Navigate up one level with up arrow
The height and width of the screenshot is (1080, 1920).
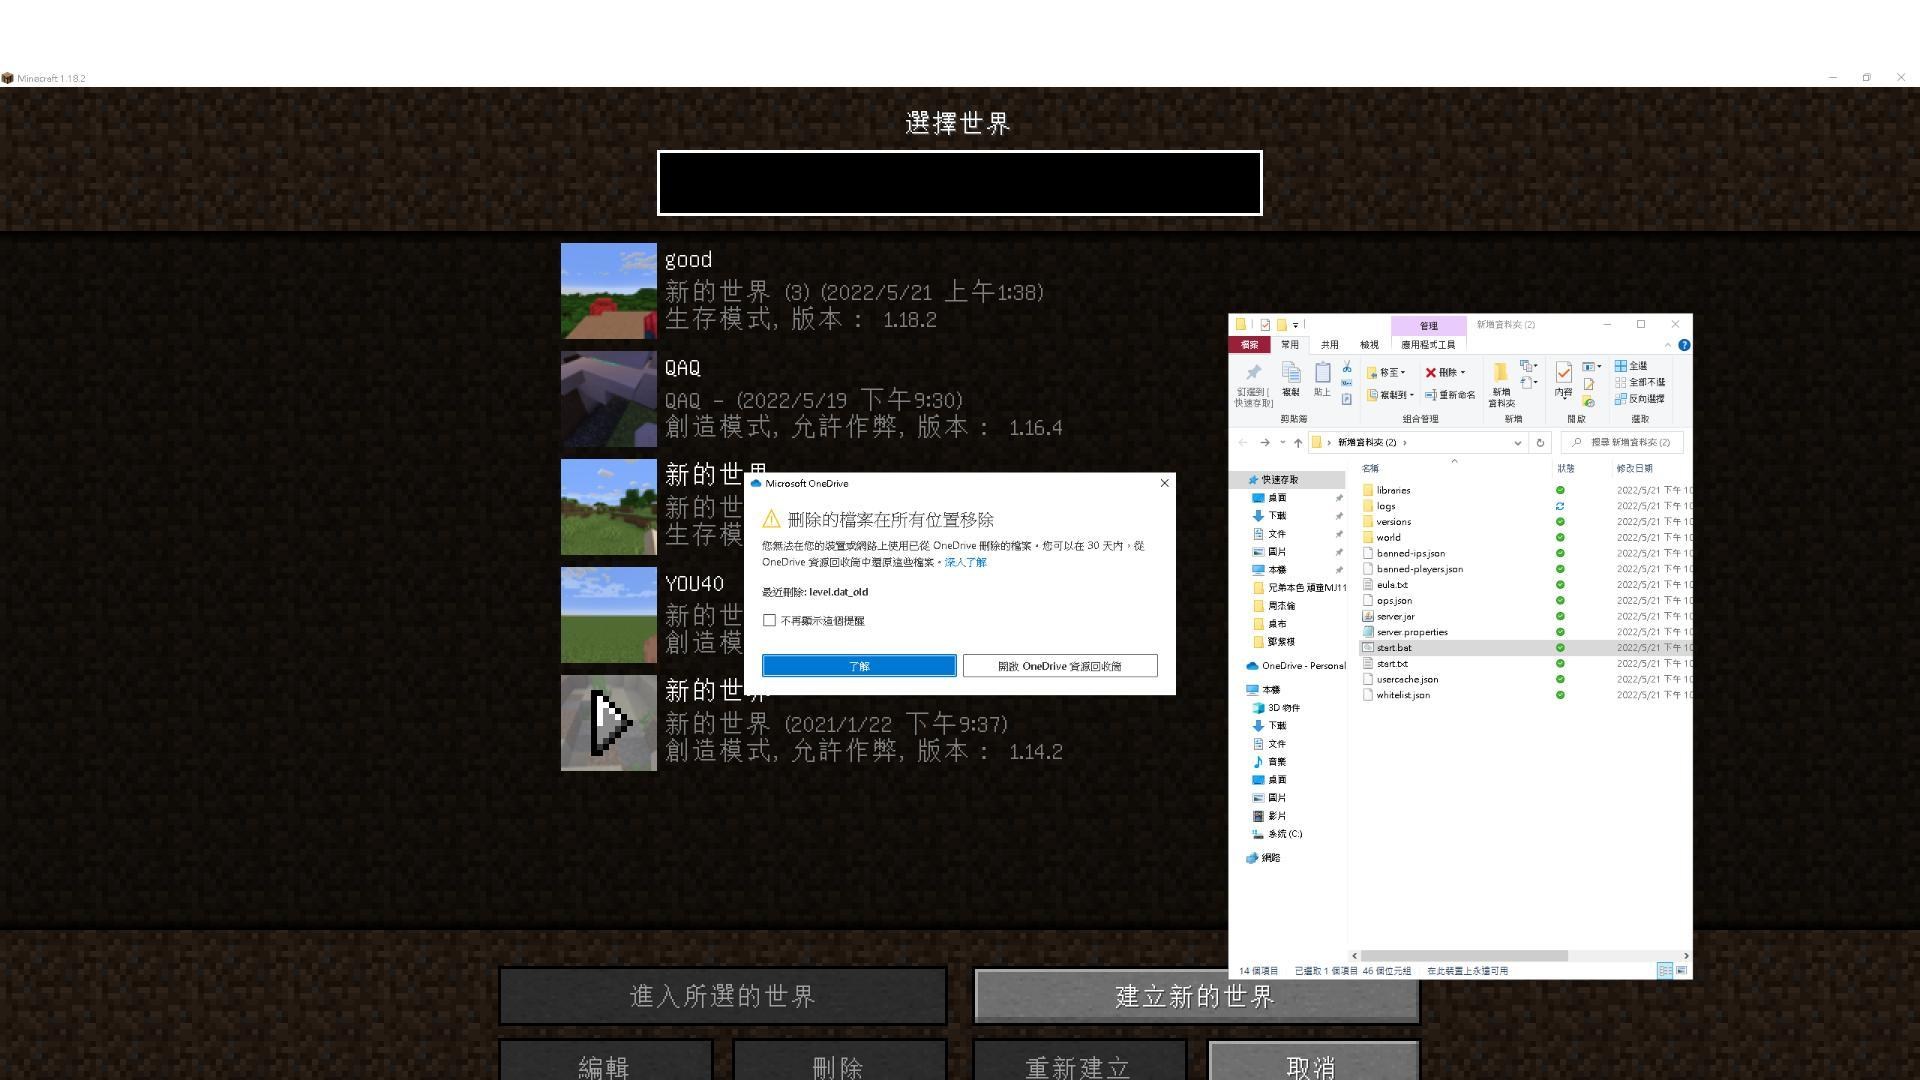point(1299,443)
